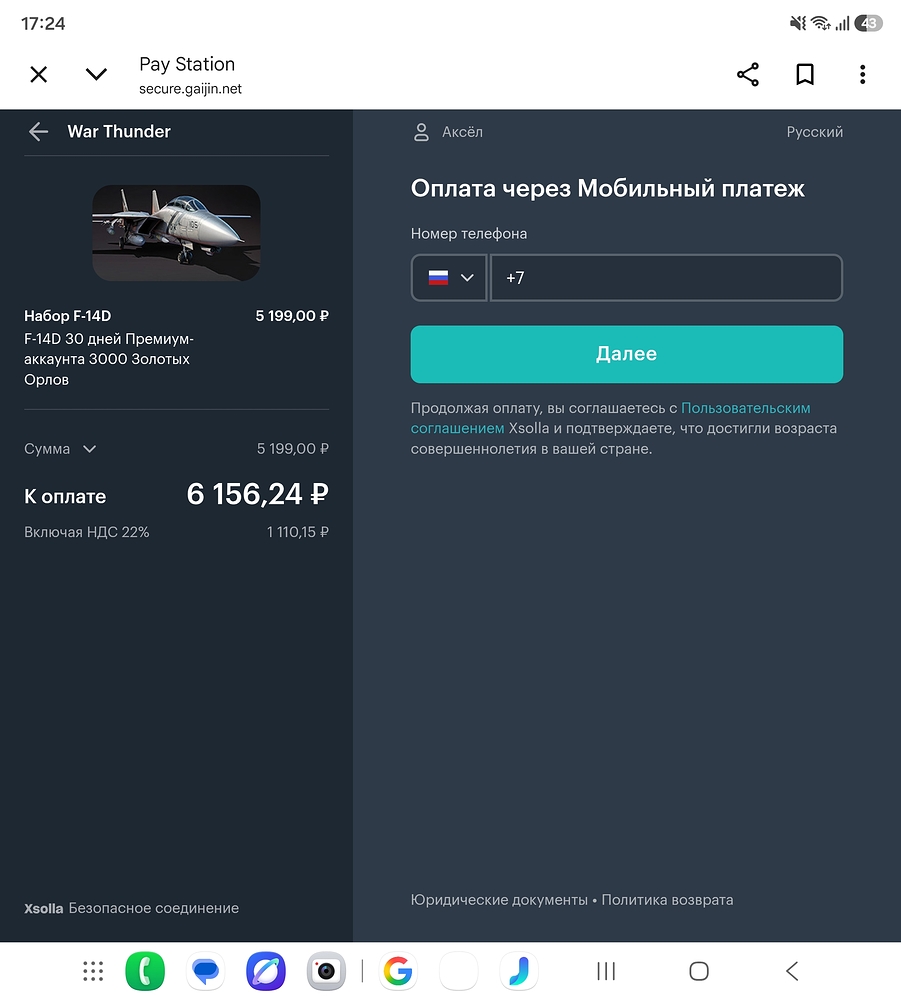Image resolution: width=901 pixels, height=1000 pixels.
Task: Click the Номер телефона label
Action: tap(469, 234)
